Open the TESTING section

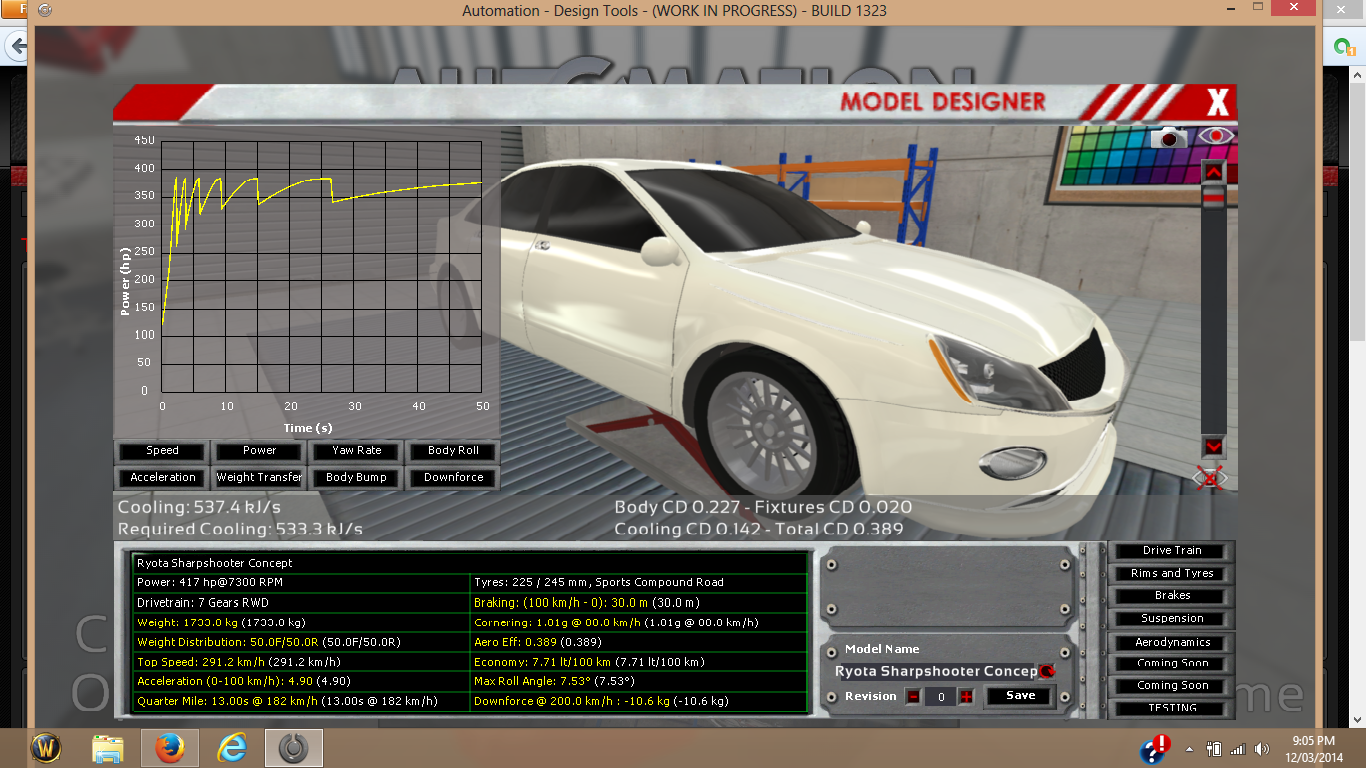point(1172,708)
